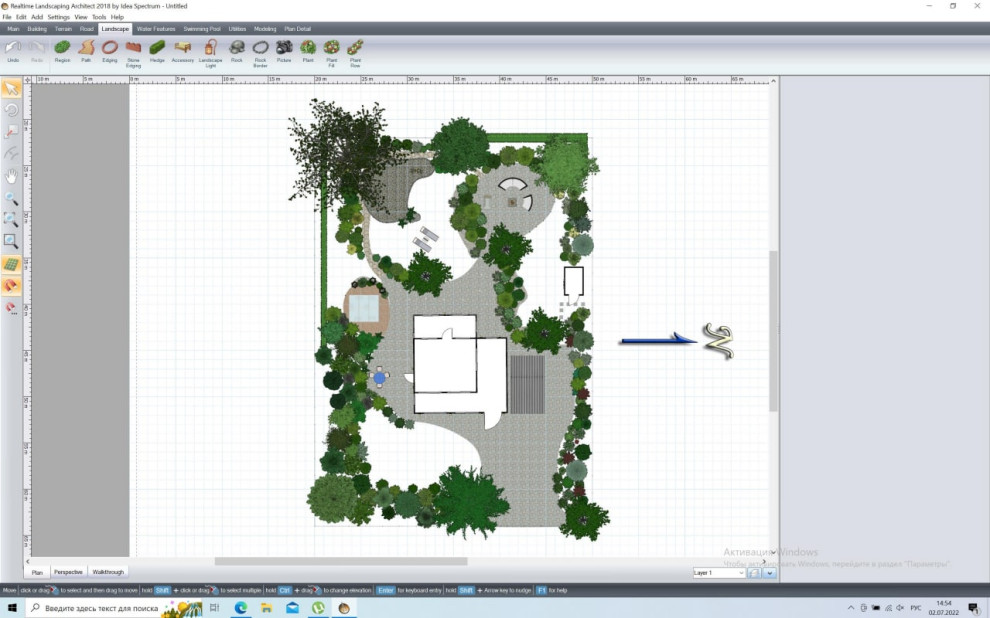Select the Region tool in Landscape ribbon
The image size is (990, 618).
click(x=62, y=50)
